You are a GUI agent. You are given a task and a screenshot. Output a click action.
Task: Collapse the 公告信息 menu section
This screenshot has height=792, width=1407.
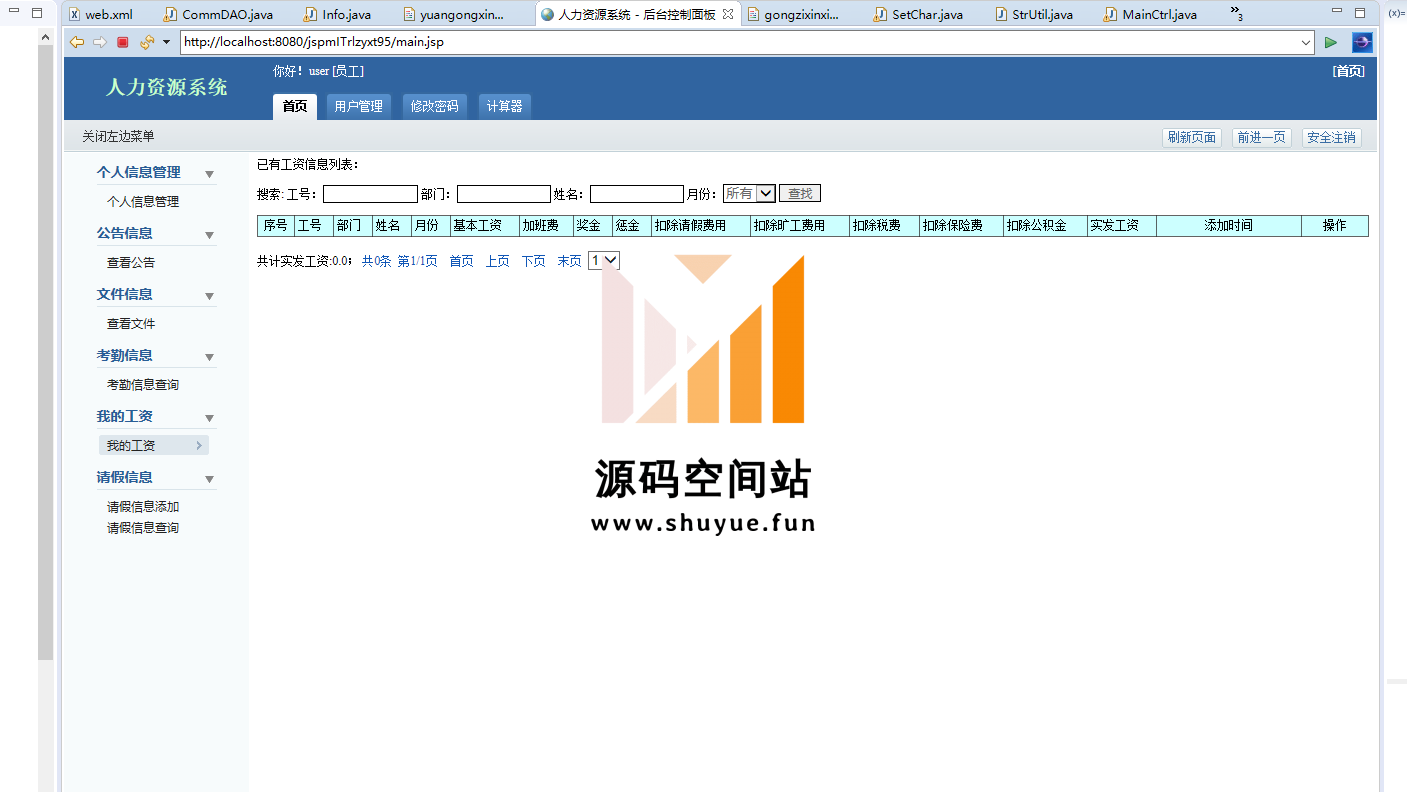click(x=209, y=235)
